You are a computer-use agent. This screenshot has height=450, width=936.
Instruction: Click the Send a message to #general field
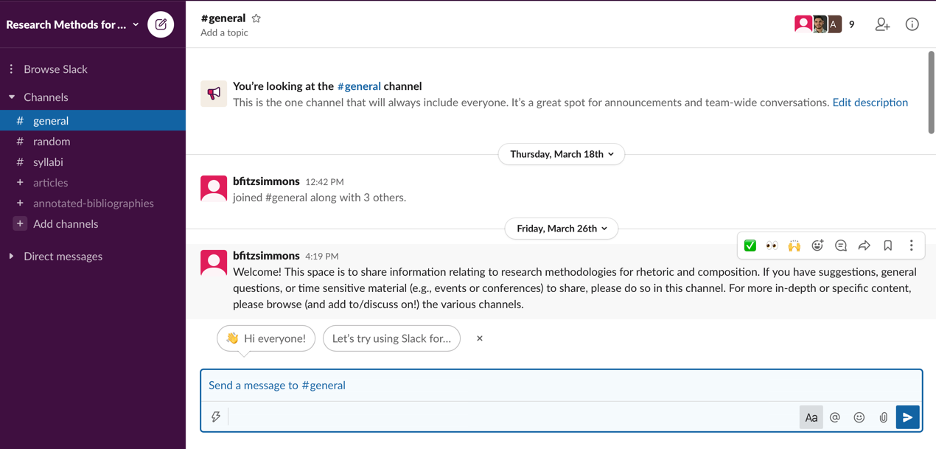[561, 385]
